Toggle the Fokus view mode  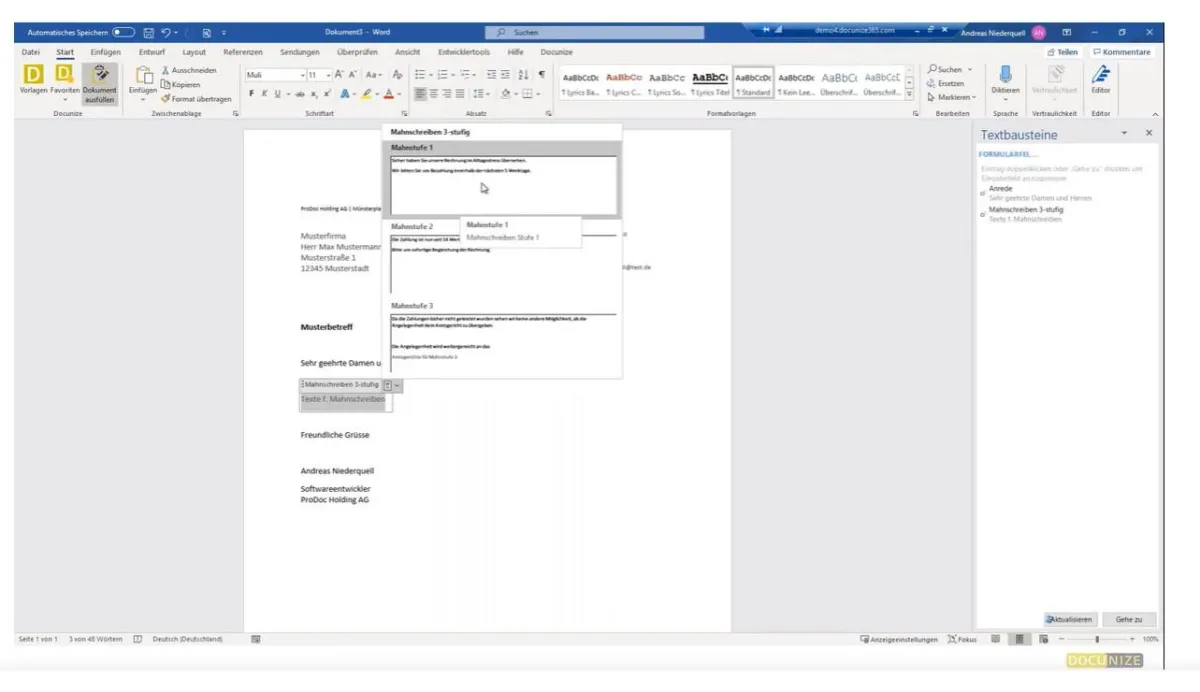962,639
